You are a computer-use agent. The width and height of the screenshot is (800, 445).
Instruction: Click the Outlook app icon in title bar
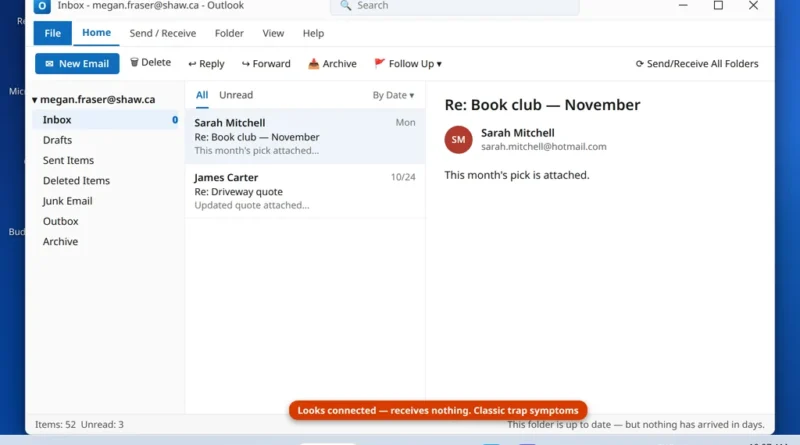[x=42, y=6]
